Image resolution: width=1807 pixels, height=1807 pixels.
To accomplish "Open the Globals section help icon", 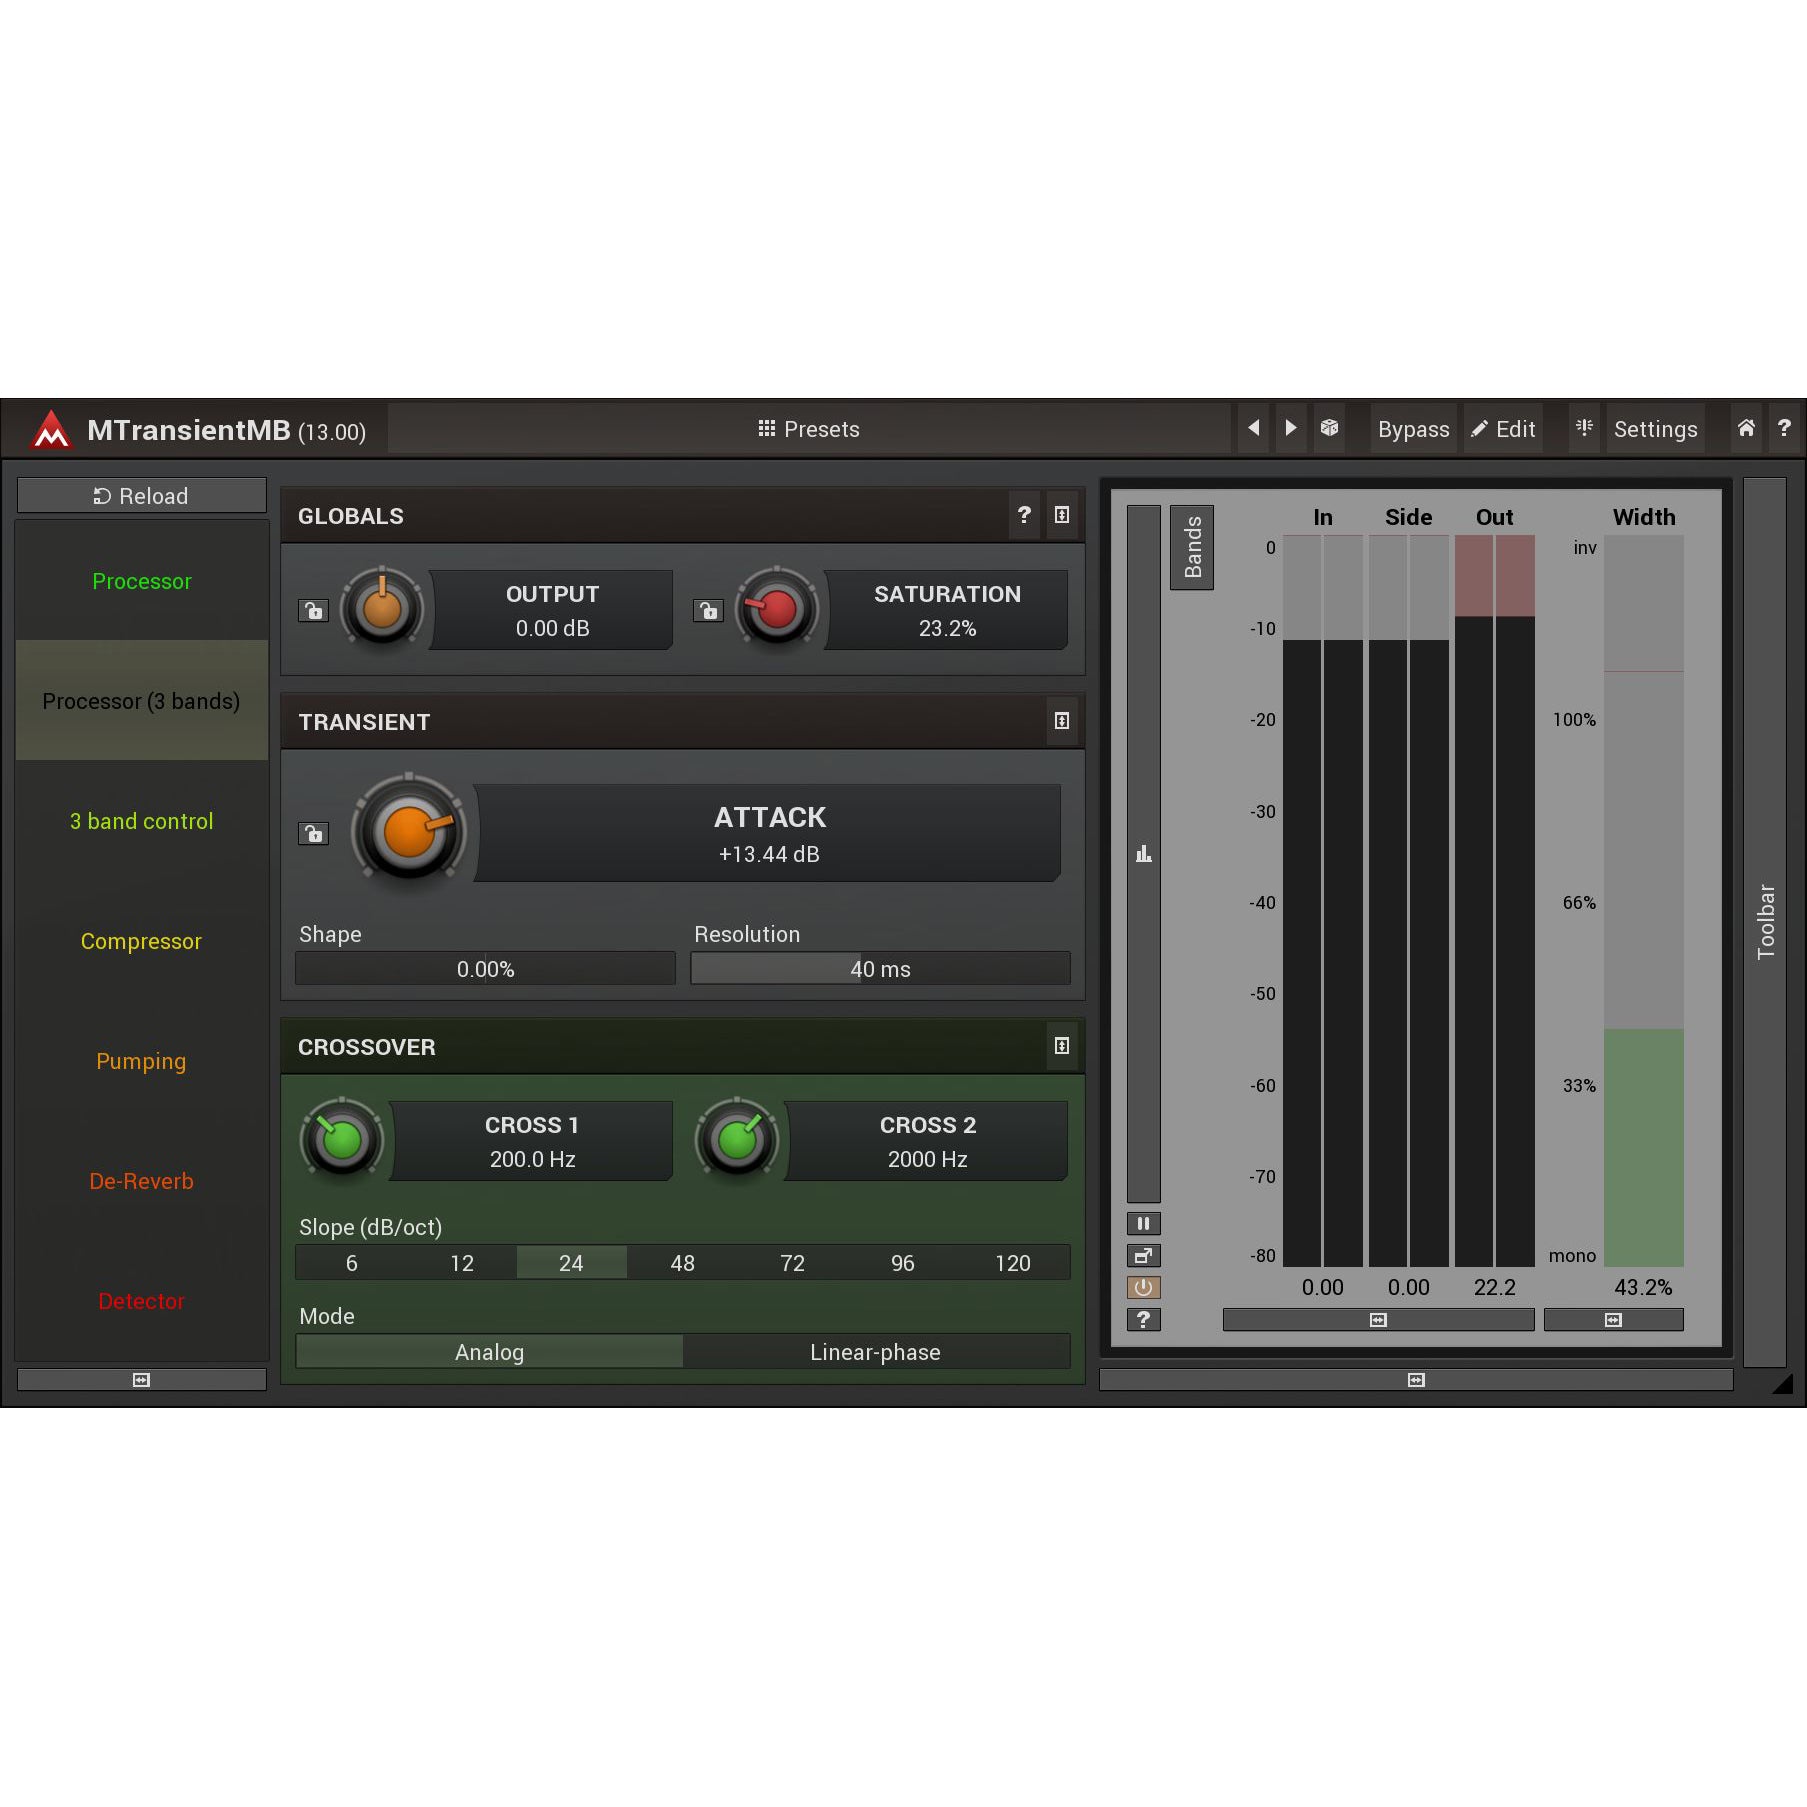I will coord(1024,515).
